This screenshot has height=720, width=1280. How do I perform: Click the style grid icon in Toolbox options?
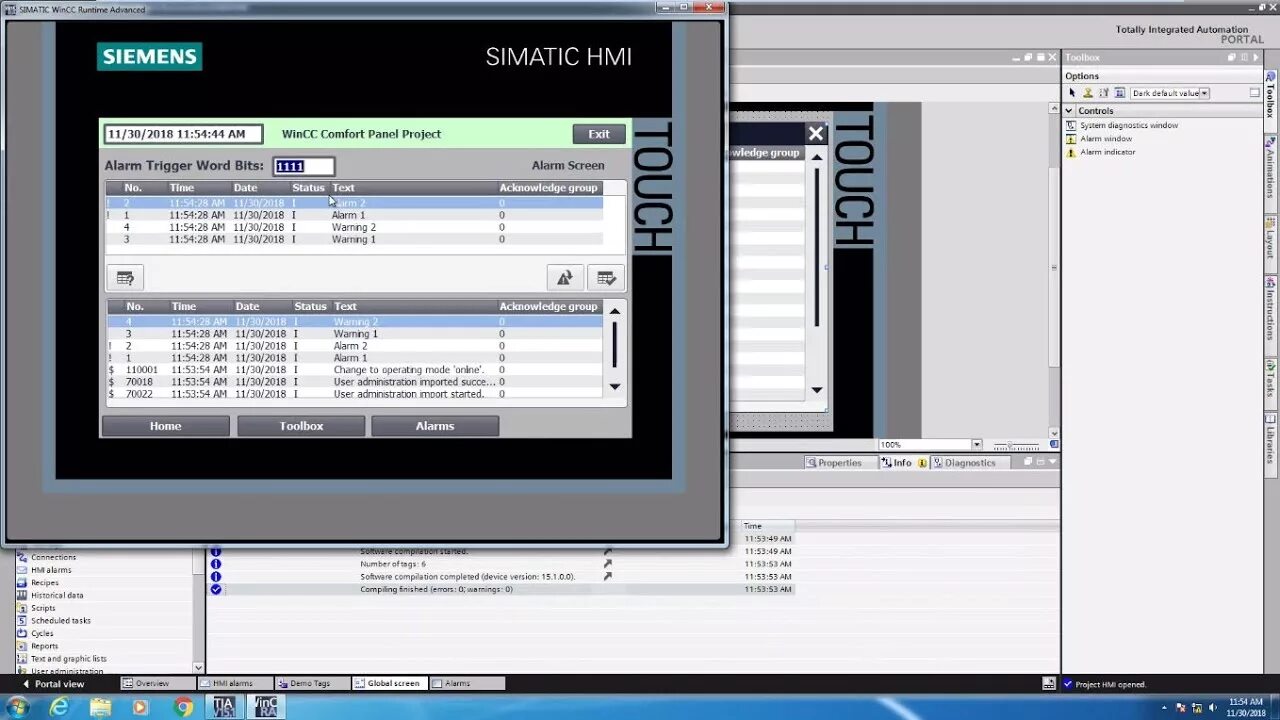pyautogui.click(x=1120, y=93)
